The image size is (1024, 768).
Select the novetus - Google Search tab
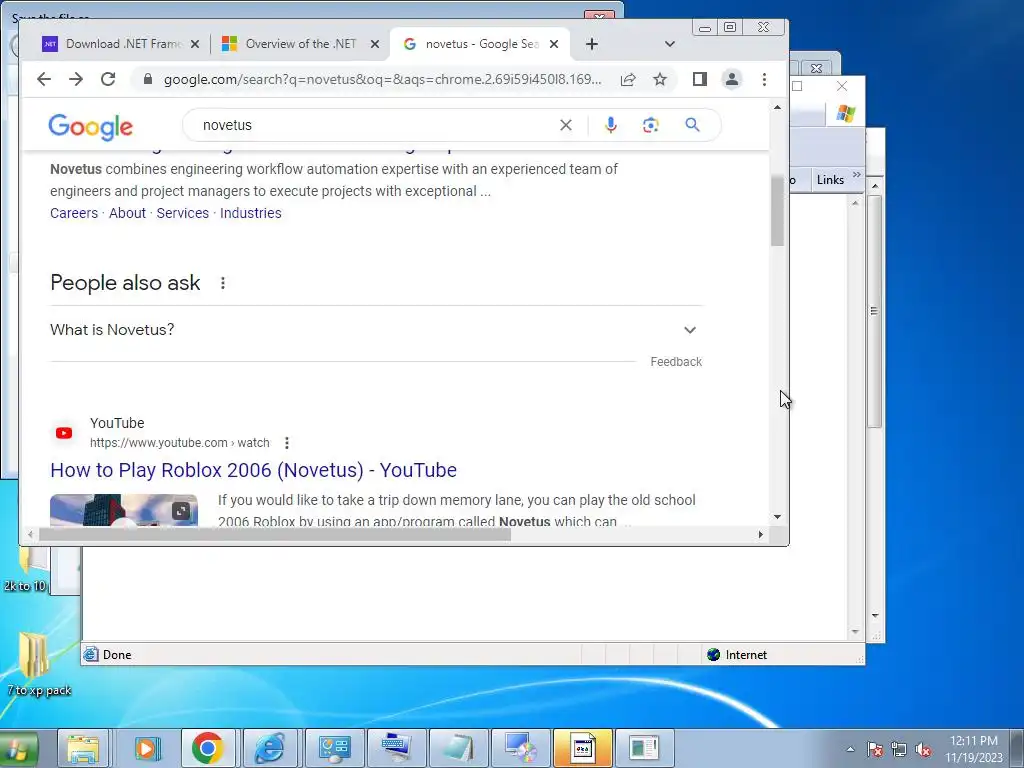click(x=480, y=44)
